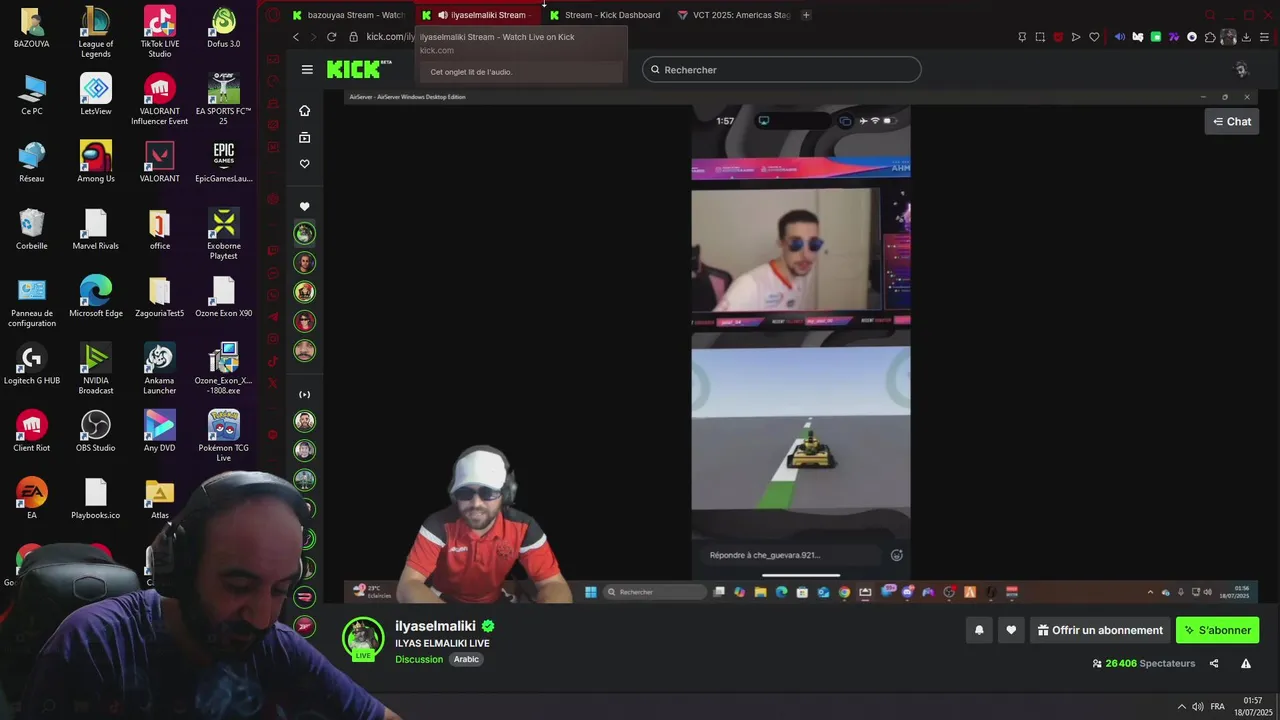Click the Rechercher search field on Kick
The height and width of the screenshot is (720, 1280).
pos(781,70)
